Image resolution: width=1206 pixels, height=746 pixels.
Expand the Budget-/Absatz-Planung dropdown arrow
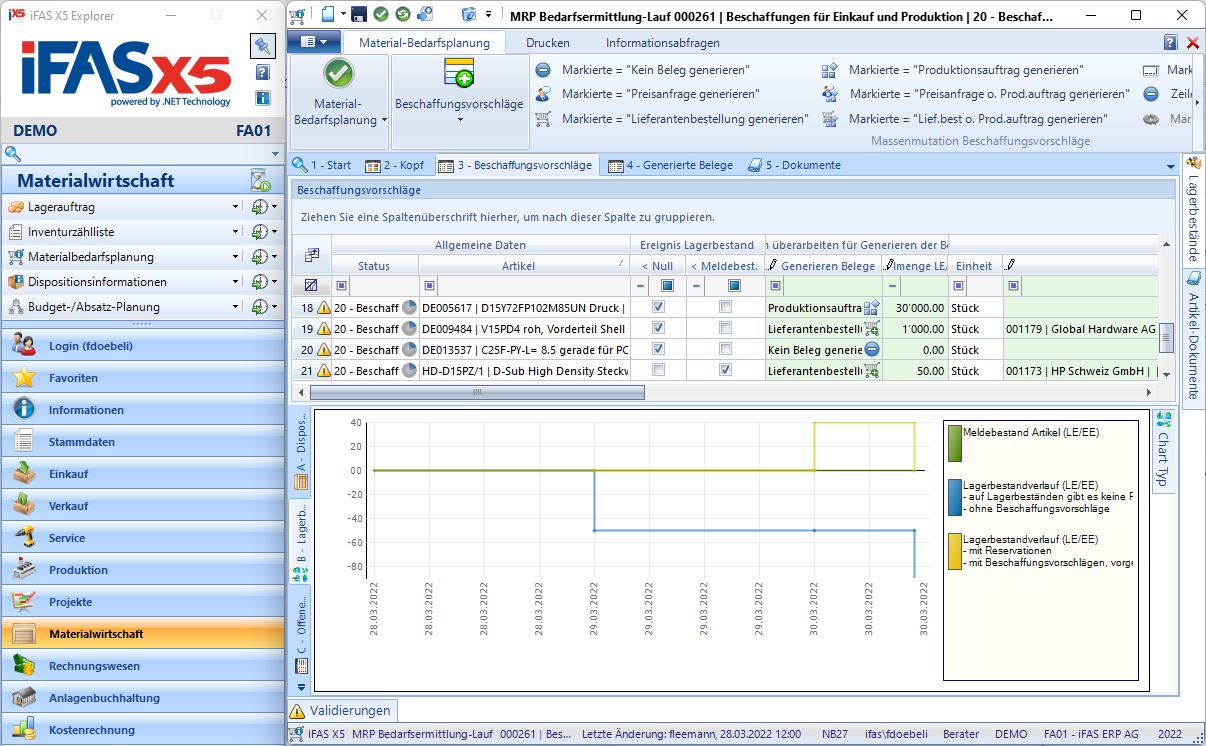236,307
